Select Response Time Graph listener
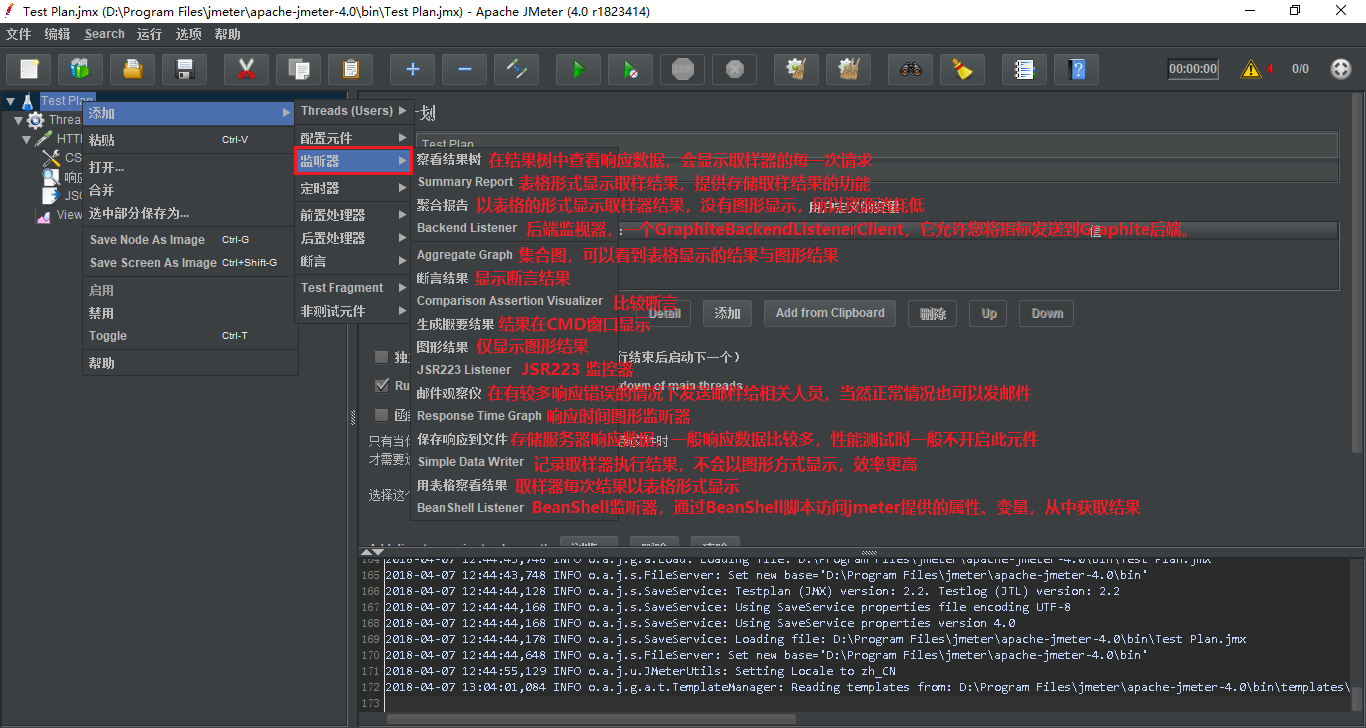Viewport: 1366px width, 728px height. pos(479,416)
